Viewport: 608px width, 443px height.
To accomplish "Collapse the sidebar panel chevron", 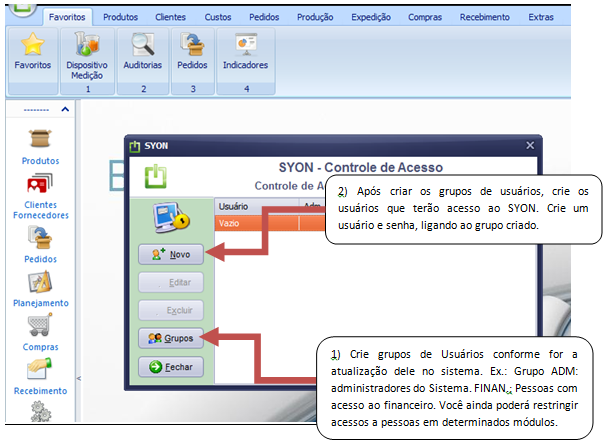I will [65, 109].
